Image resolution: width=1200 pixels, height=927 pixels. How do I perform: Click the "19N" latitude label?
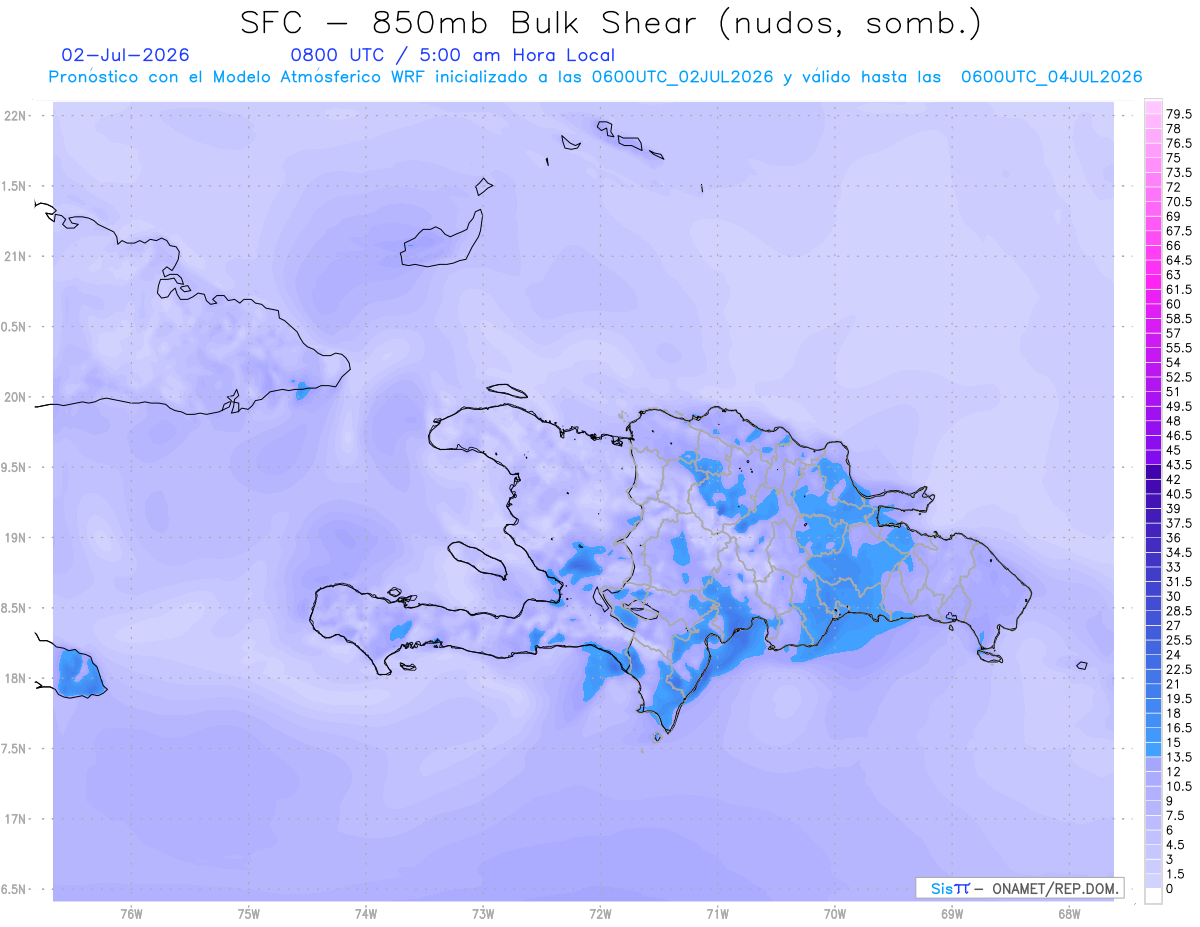[15, 538]
